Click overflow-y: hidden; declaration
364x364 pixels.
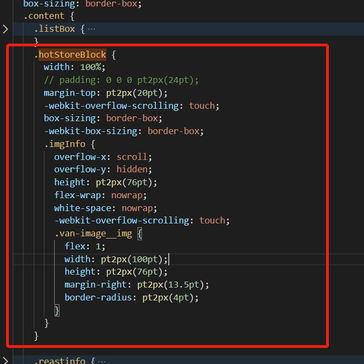(103, 169)
